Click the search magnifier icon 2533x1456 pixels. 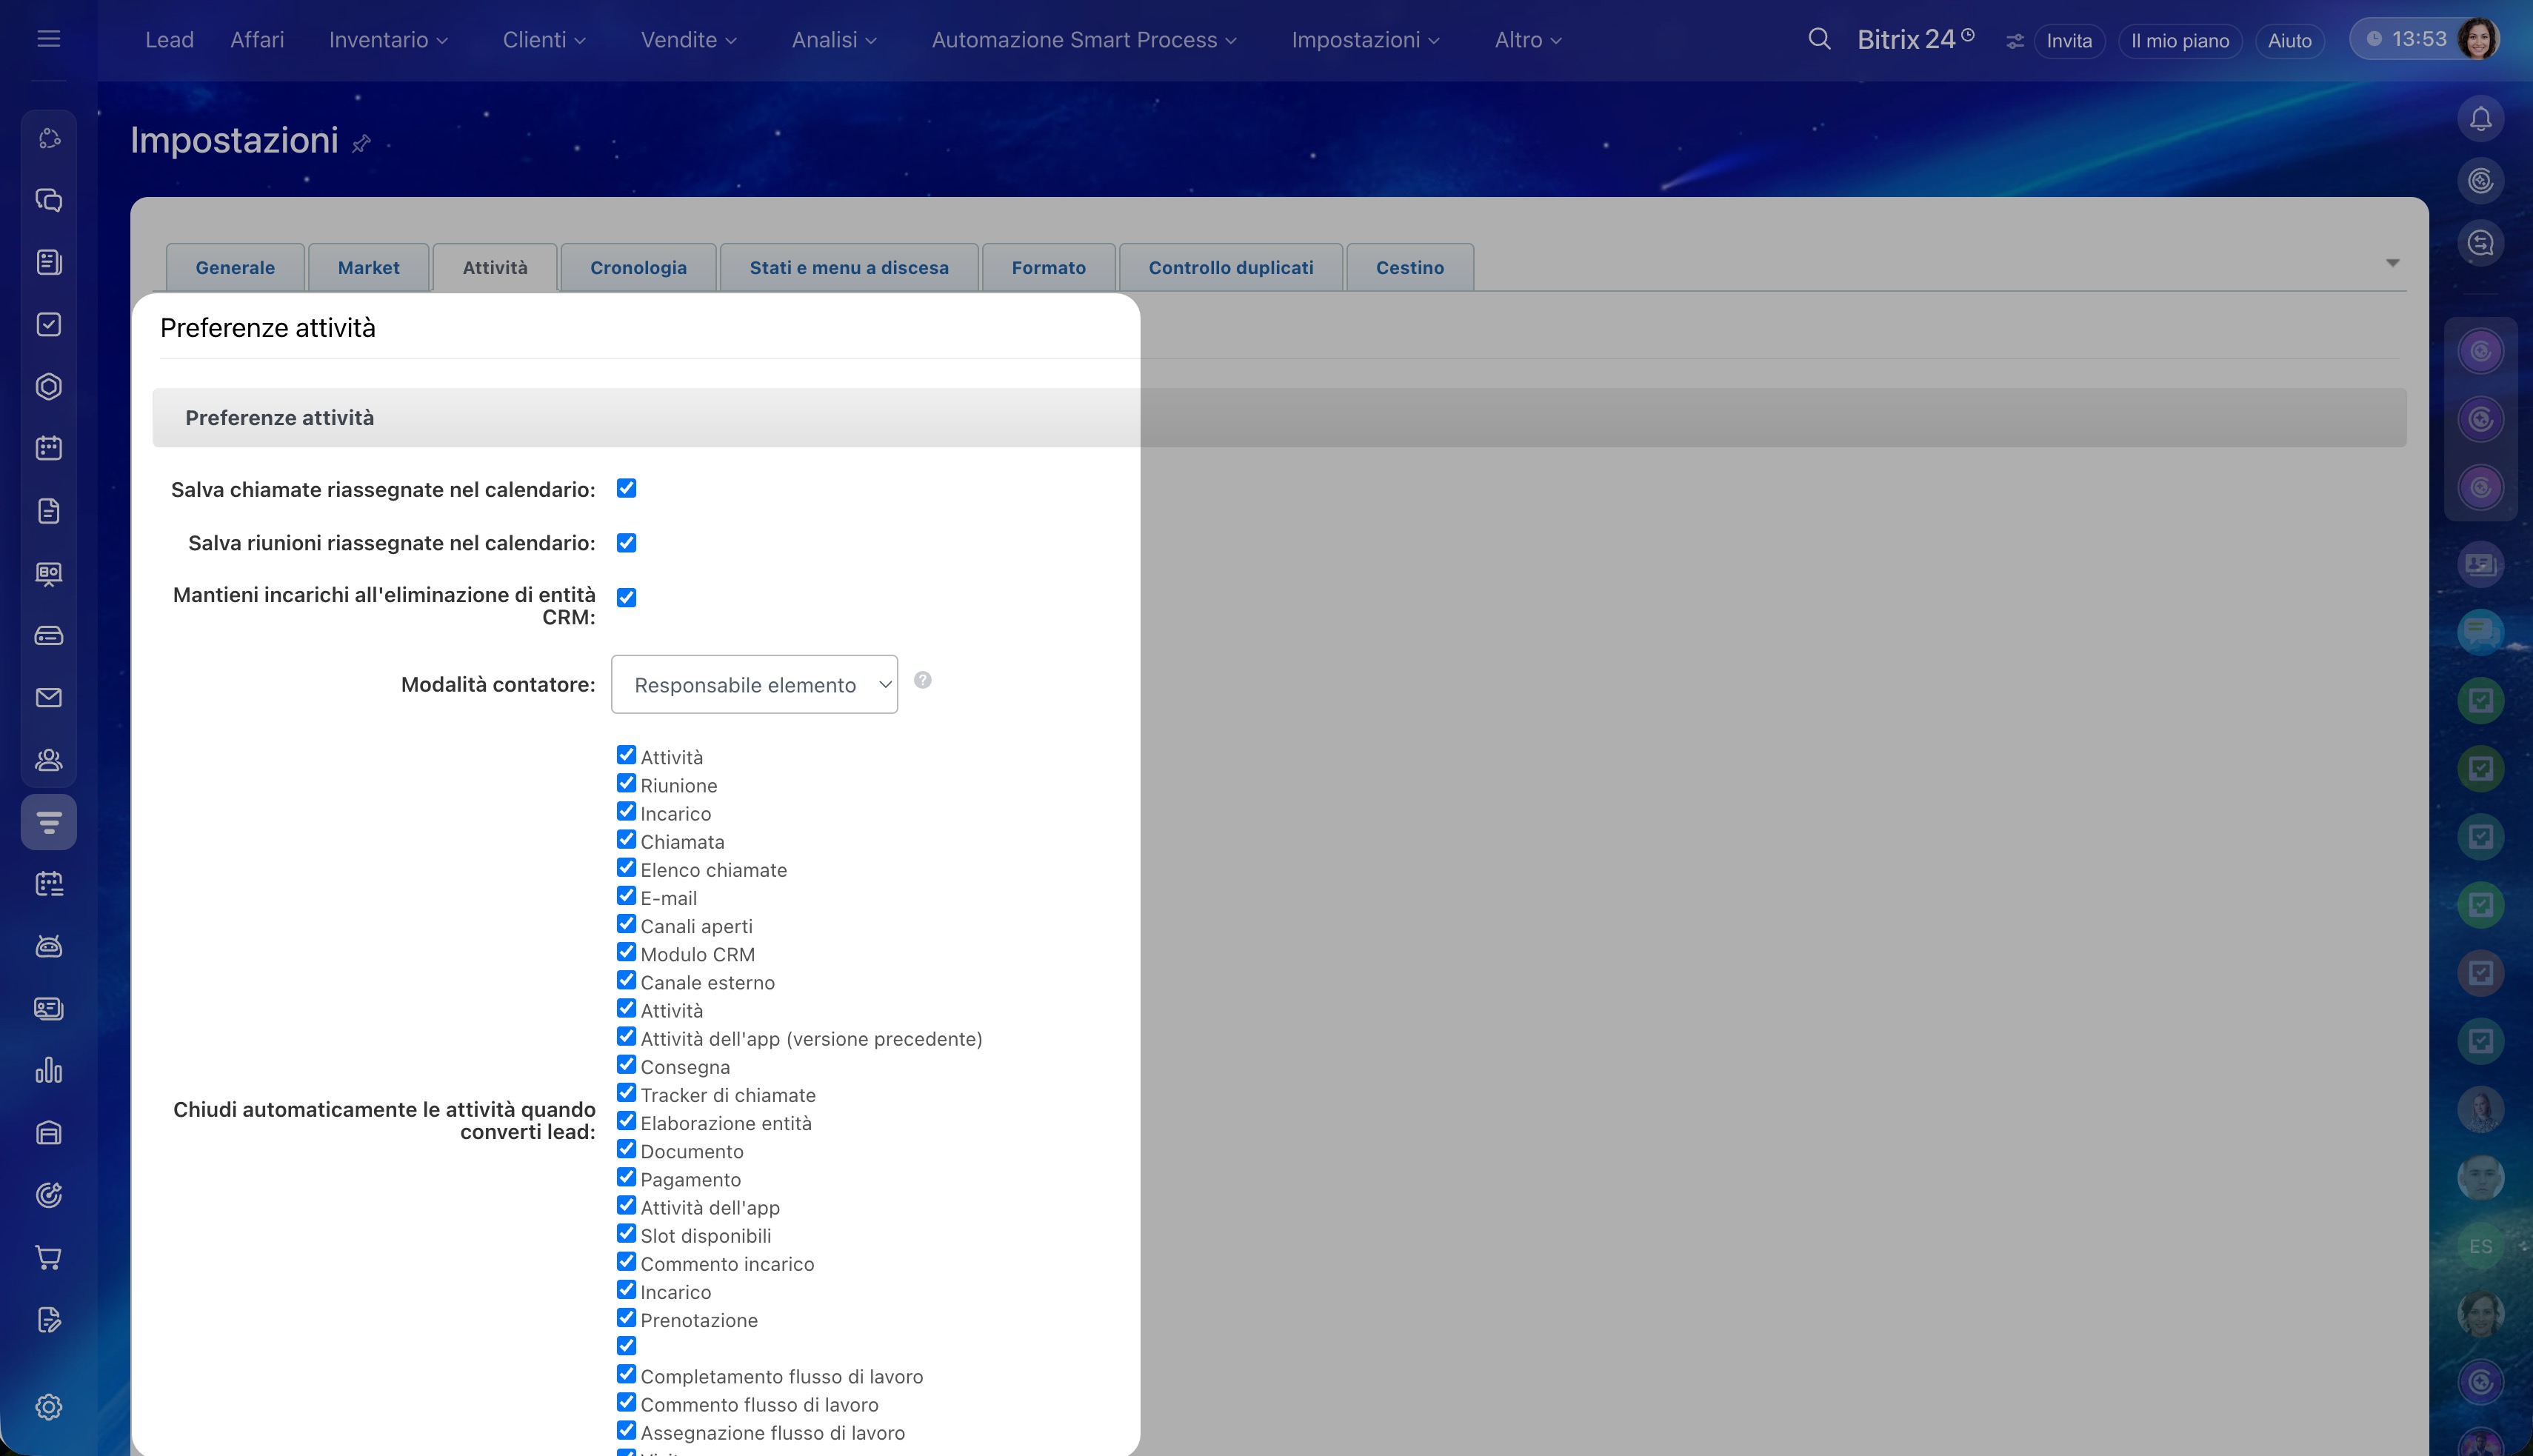(x=1819, y=39)
